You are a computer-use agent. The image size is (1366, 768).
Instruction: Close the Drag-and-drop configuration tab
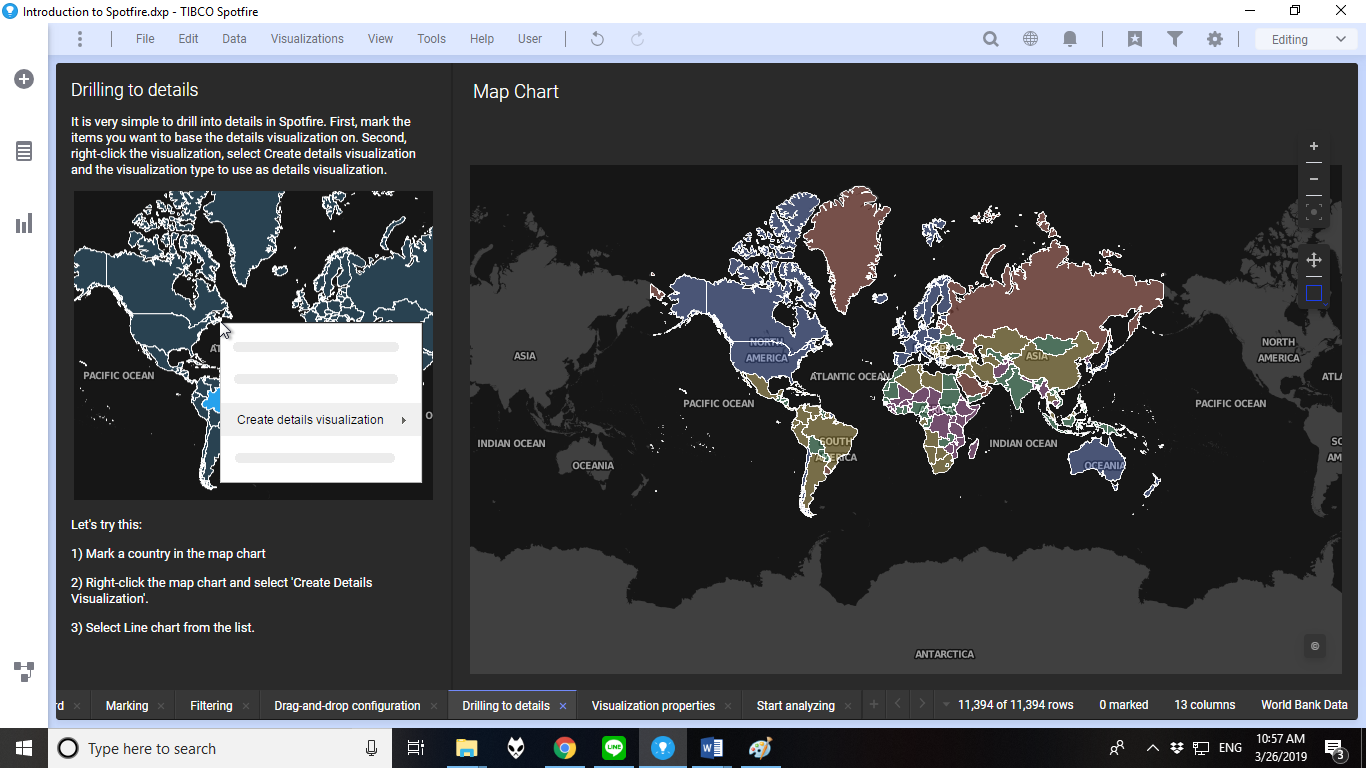pos(434,706)
